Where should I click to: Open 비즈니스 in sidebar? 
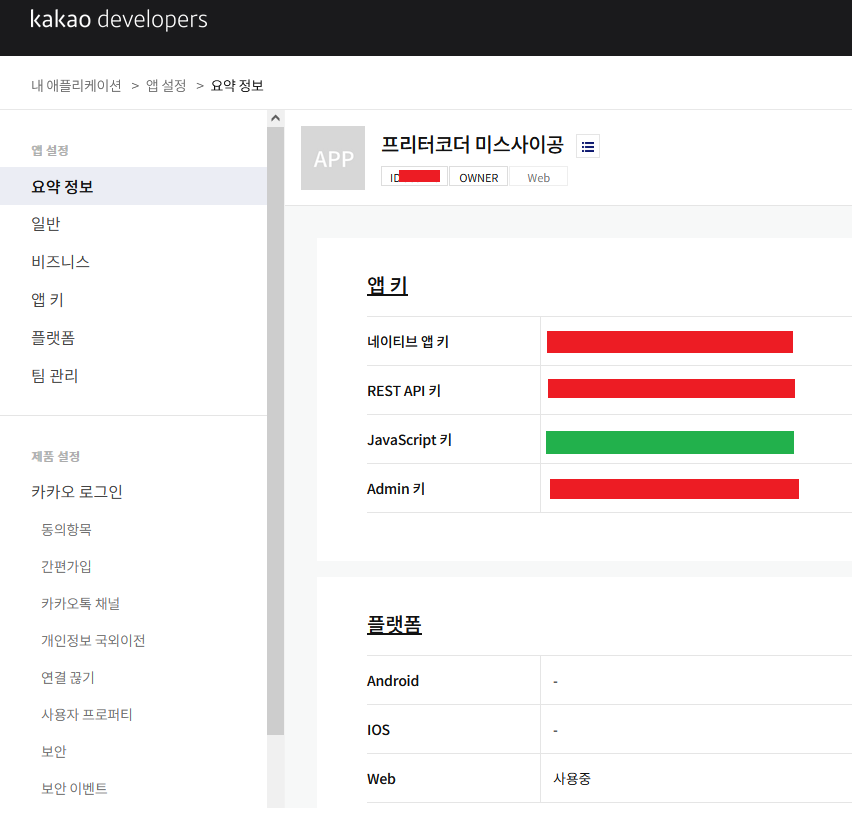(60, 262)
